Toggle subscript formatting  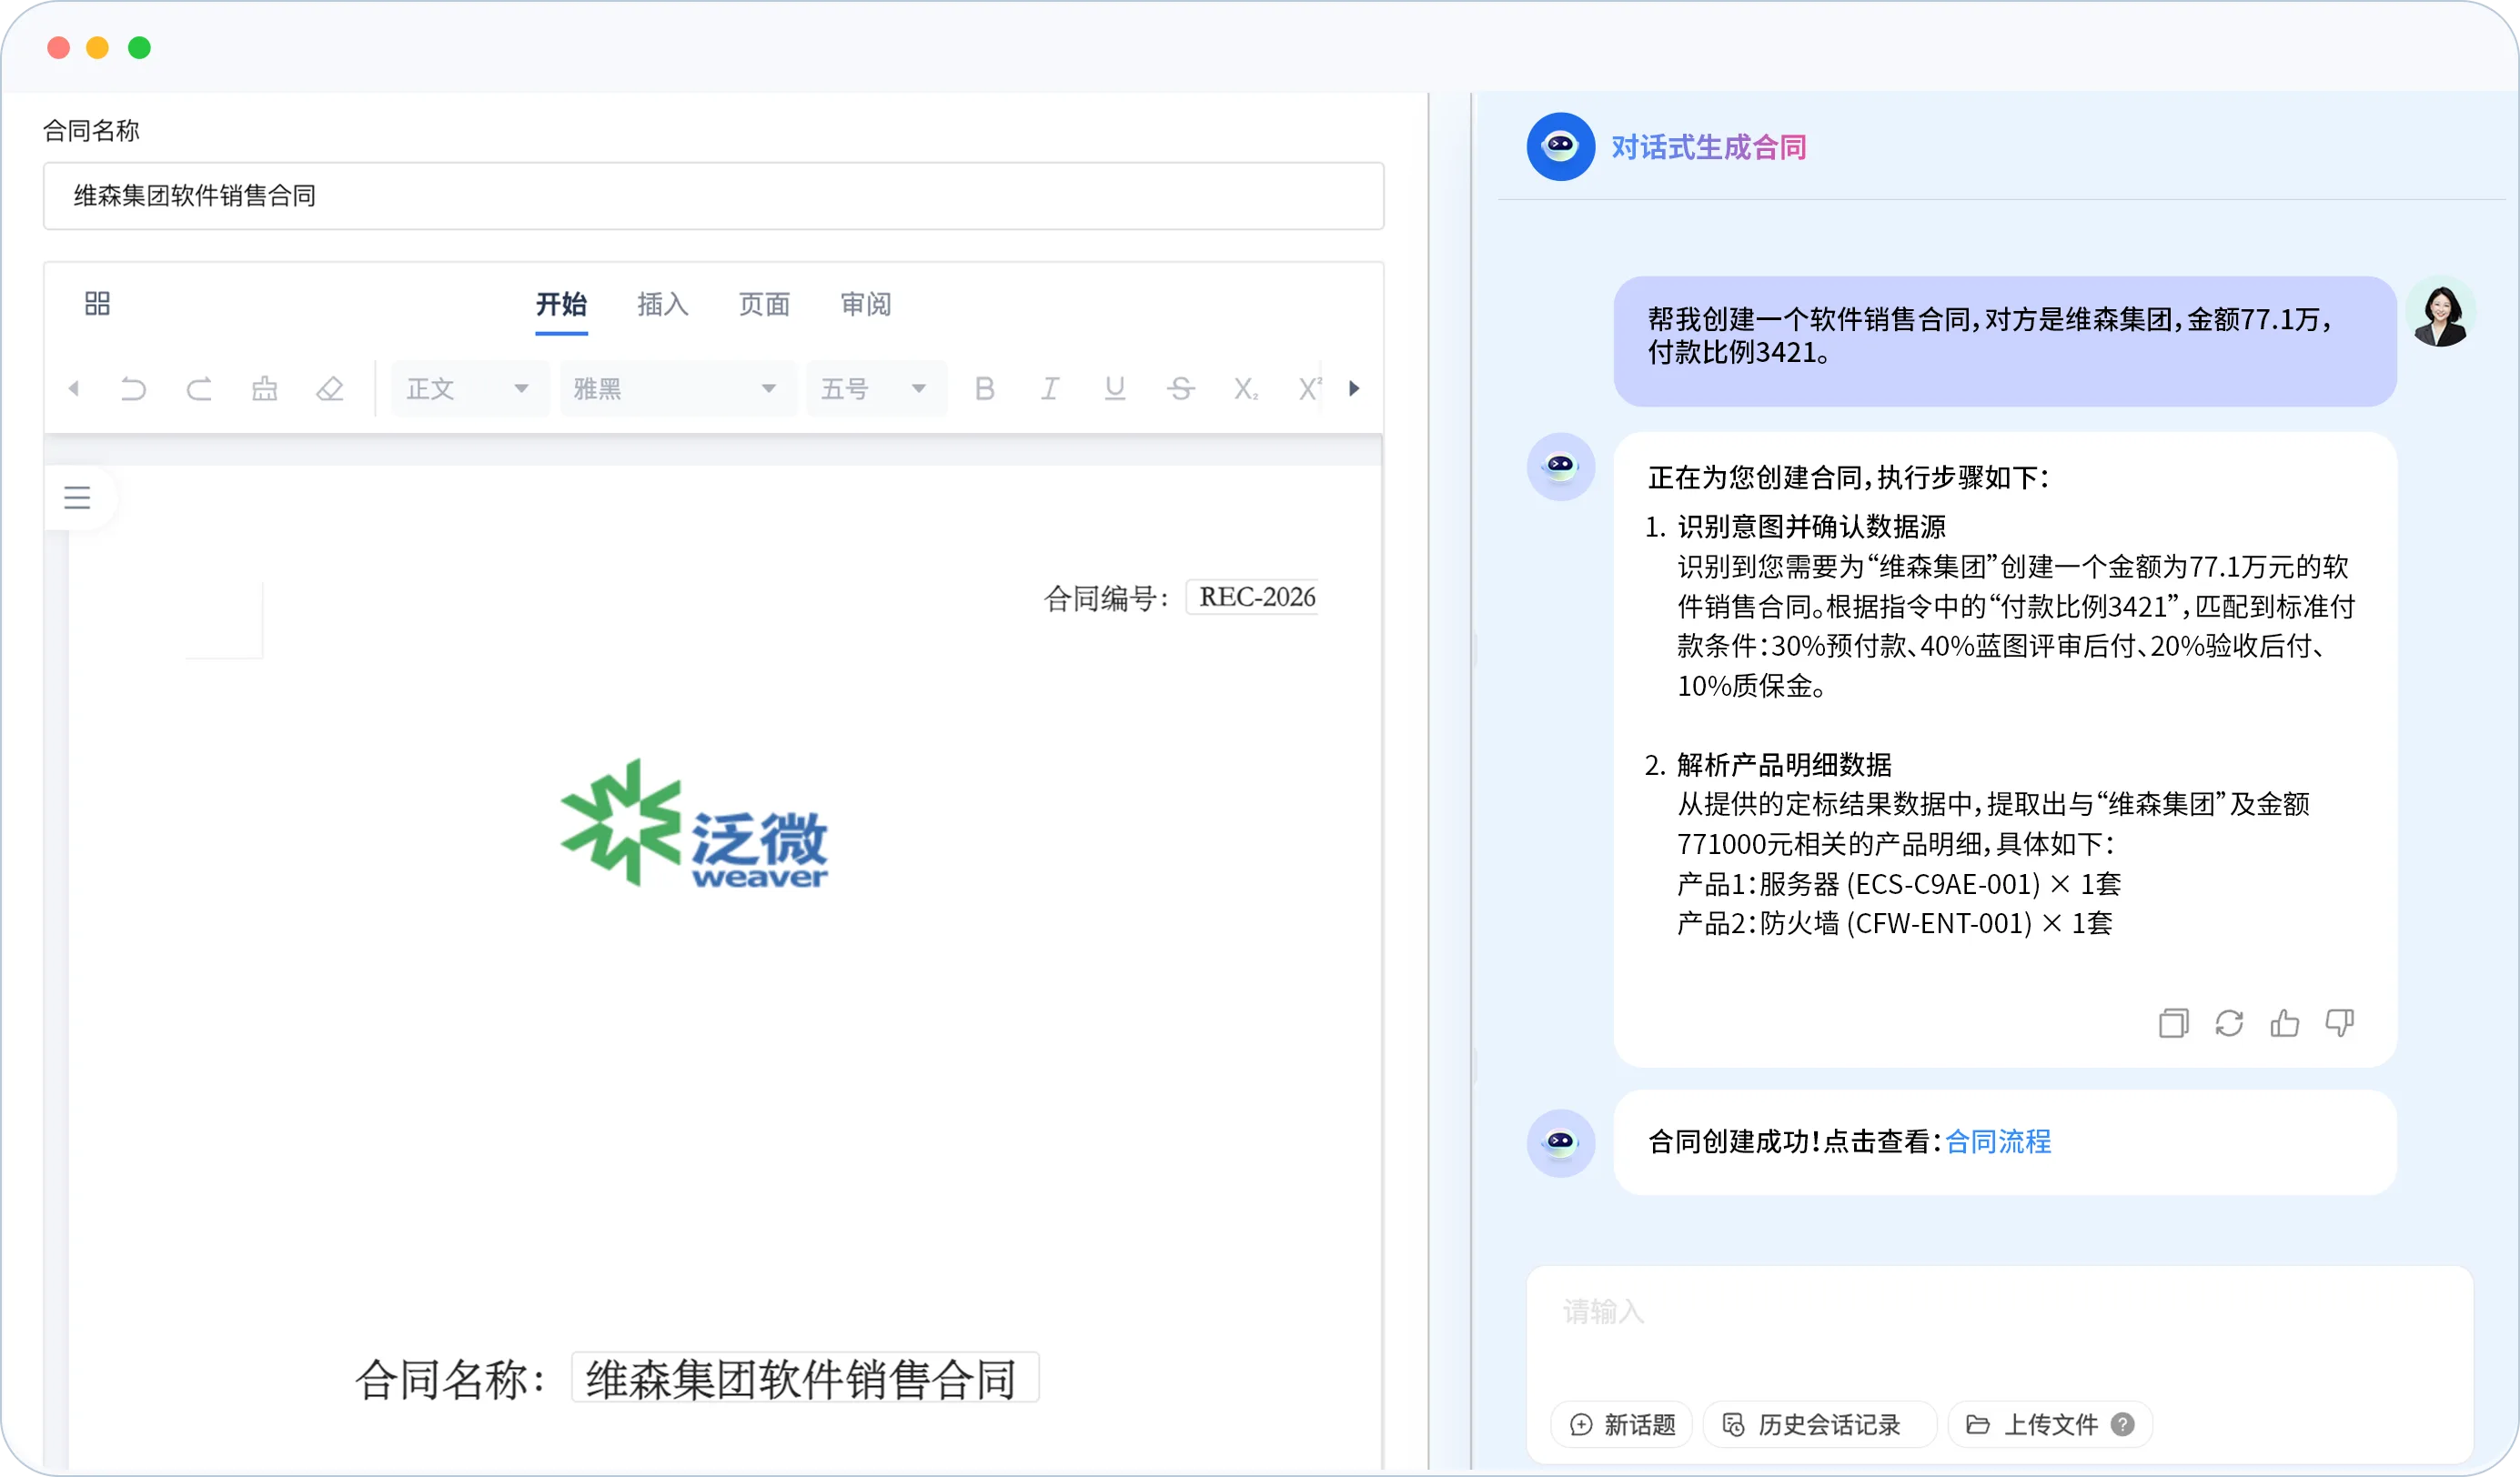1246,388
